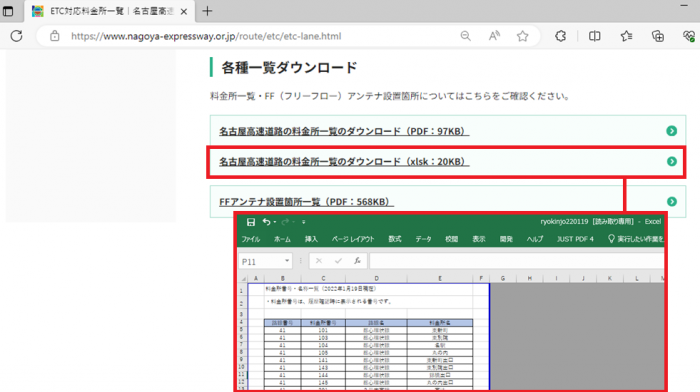Viewport: 700px width, 392px height.
Task: Select column C header
Action: tap(323, 278)
